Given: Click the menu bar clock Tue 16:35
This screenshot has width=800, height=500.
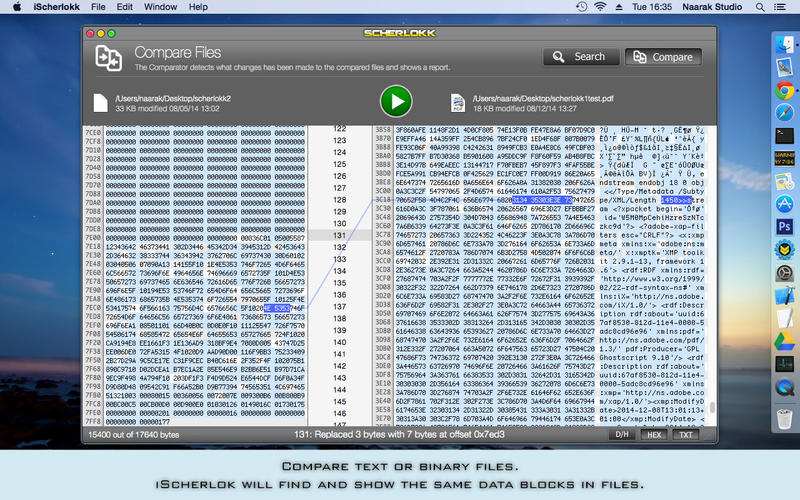Looking at the screenshot, I should point(652,7).
